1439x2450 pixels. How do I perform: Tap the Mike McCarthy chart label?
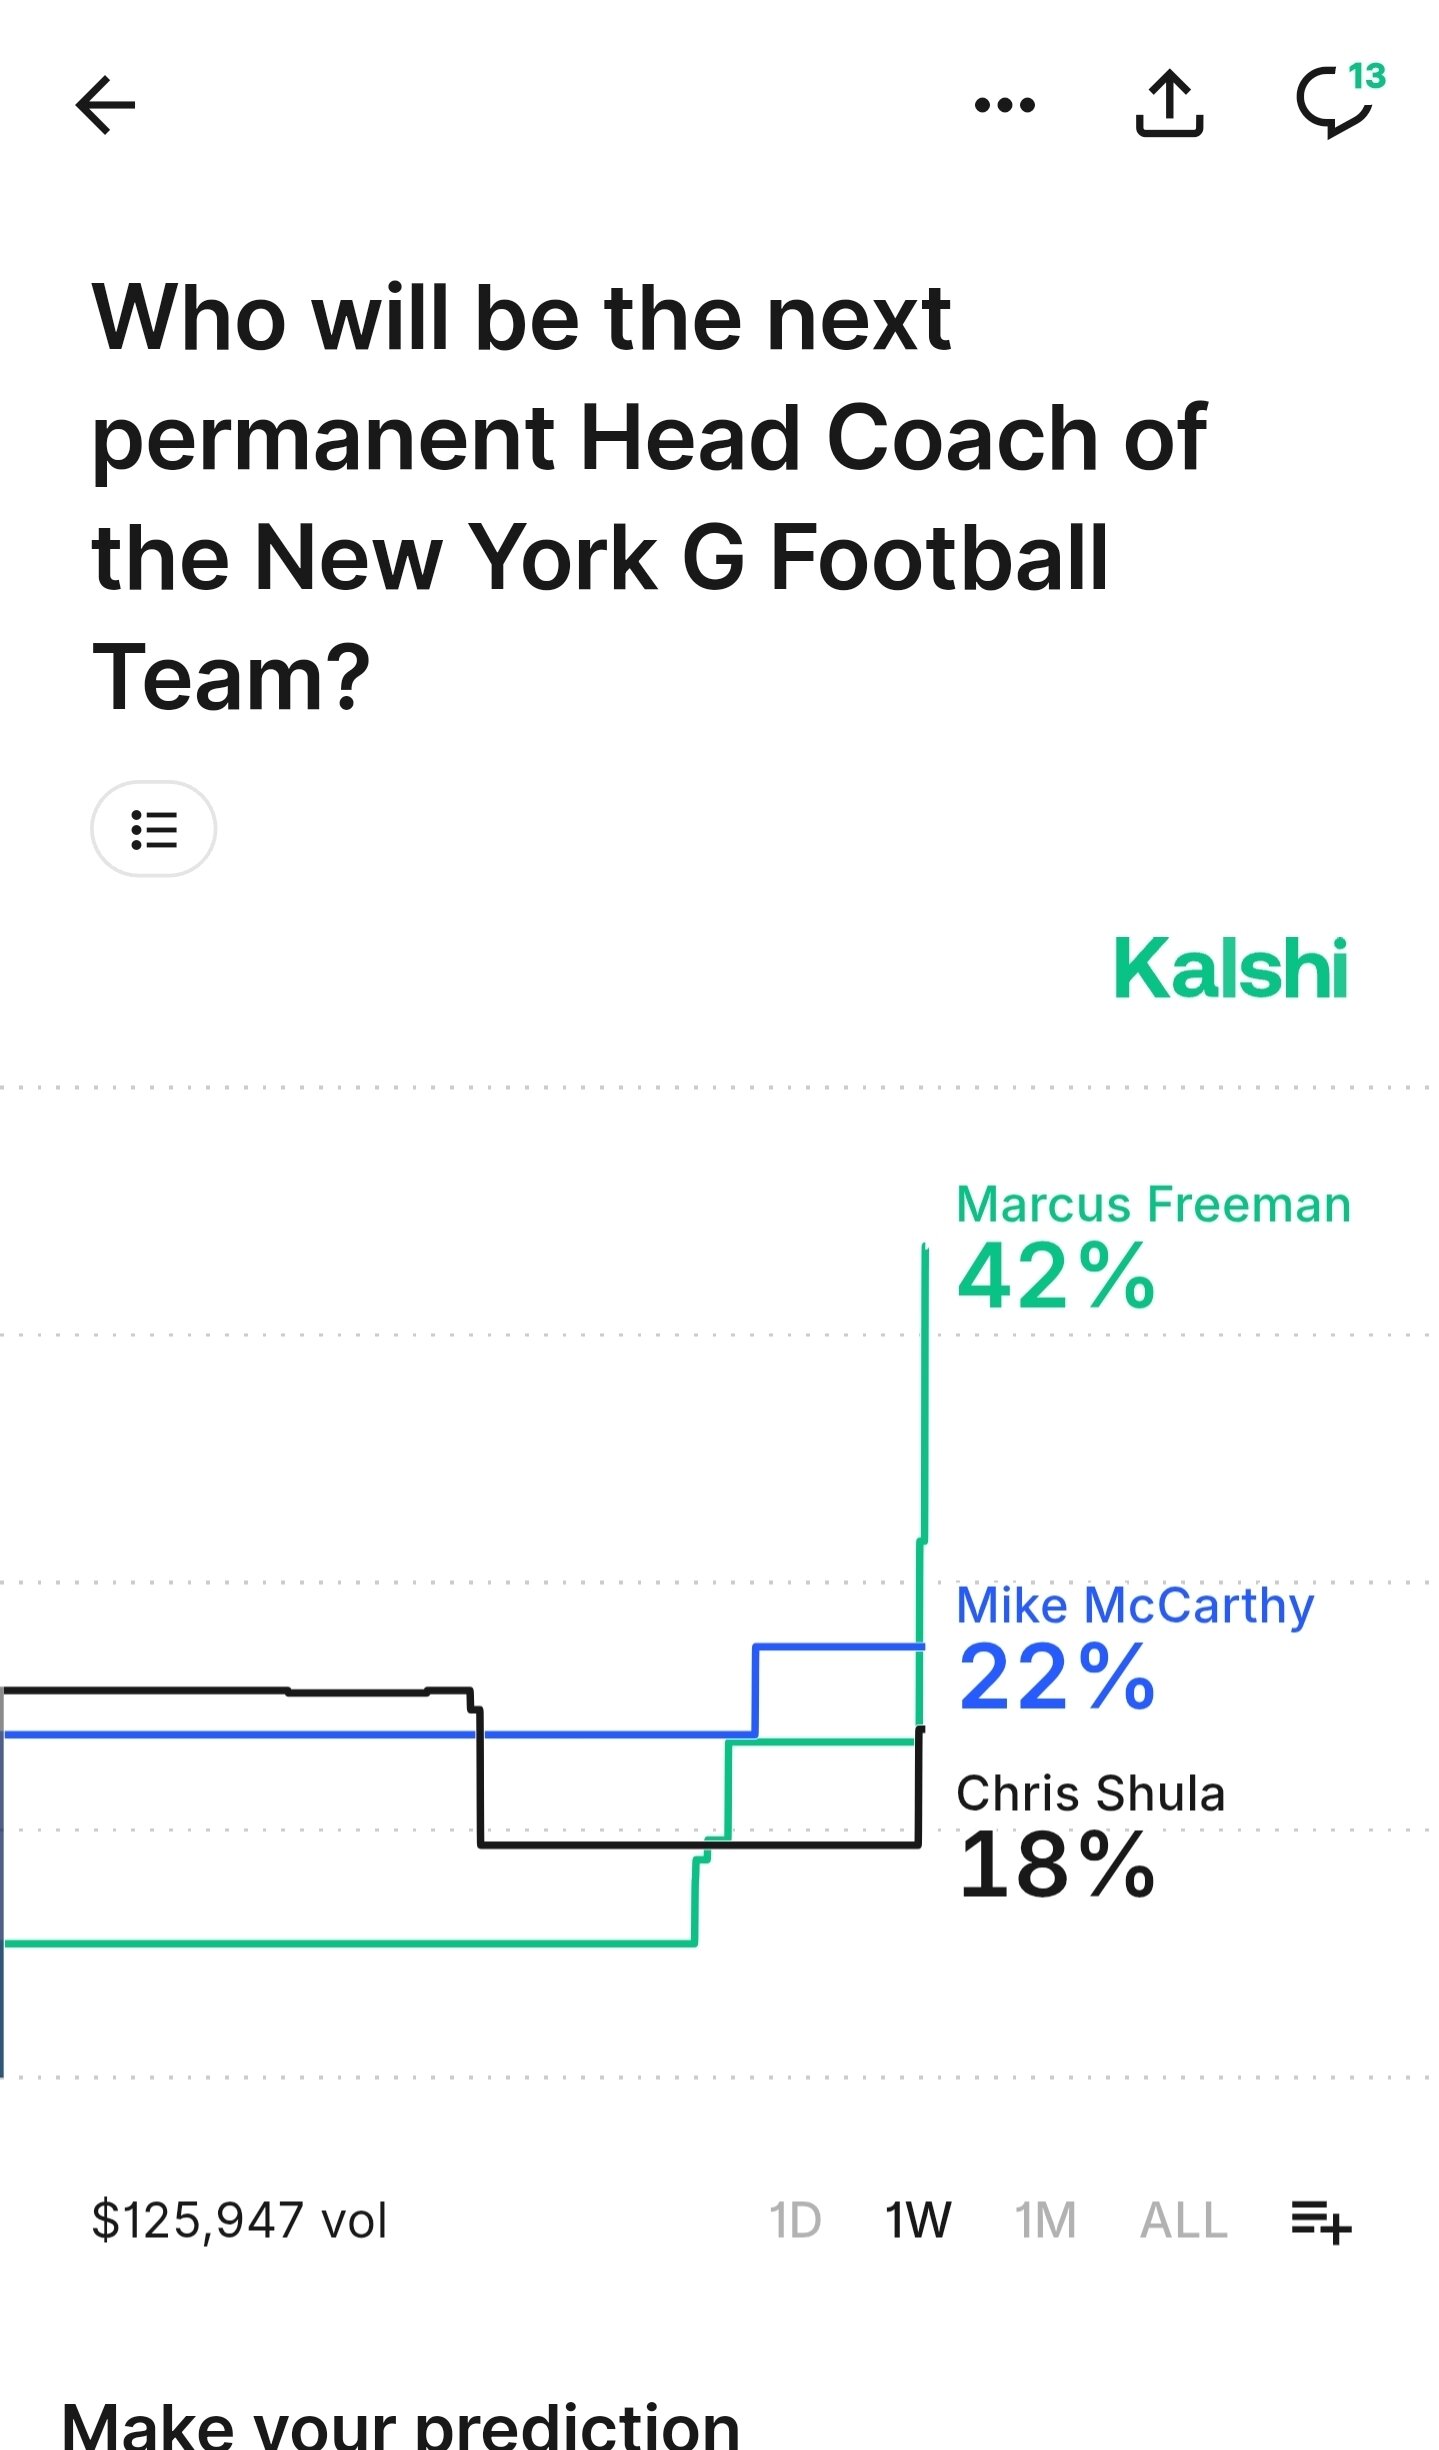pyautogui.click(x=1135, y=1605)
